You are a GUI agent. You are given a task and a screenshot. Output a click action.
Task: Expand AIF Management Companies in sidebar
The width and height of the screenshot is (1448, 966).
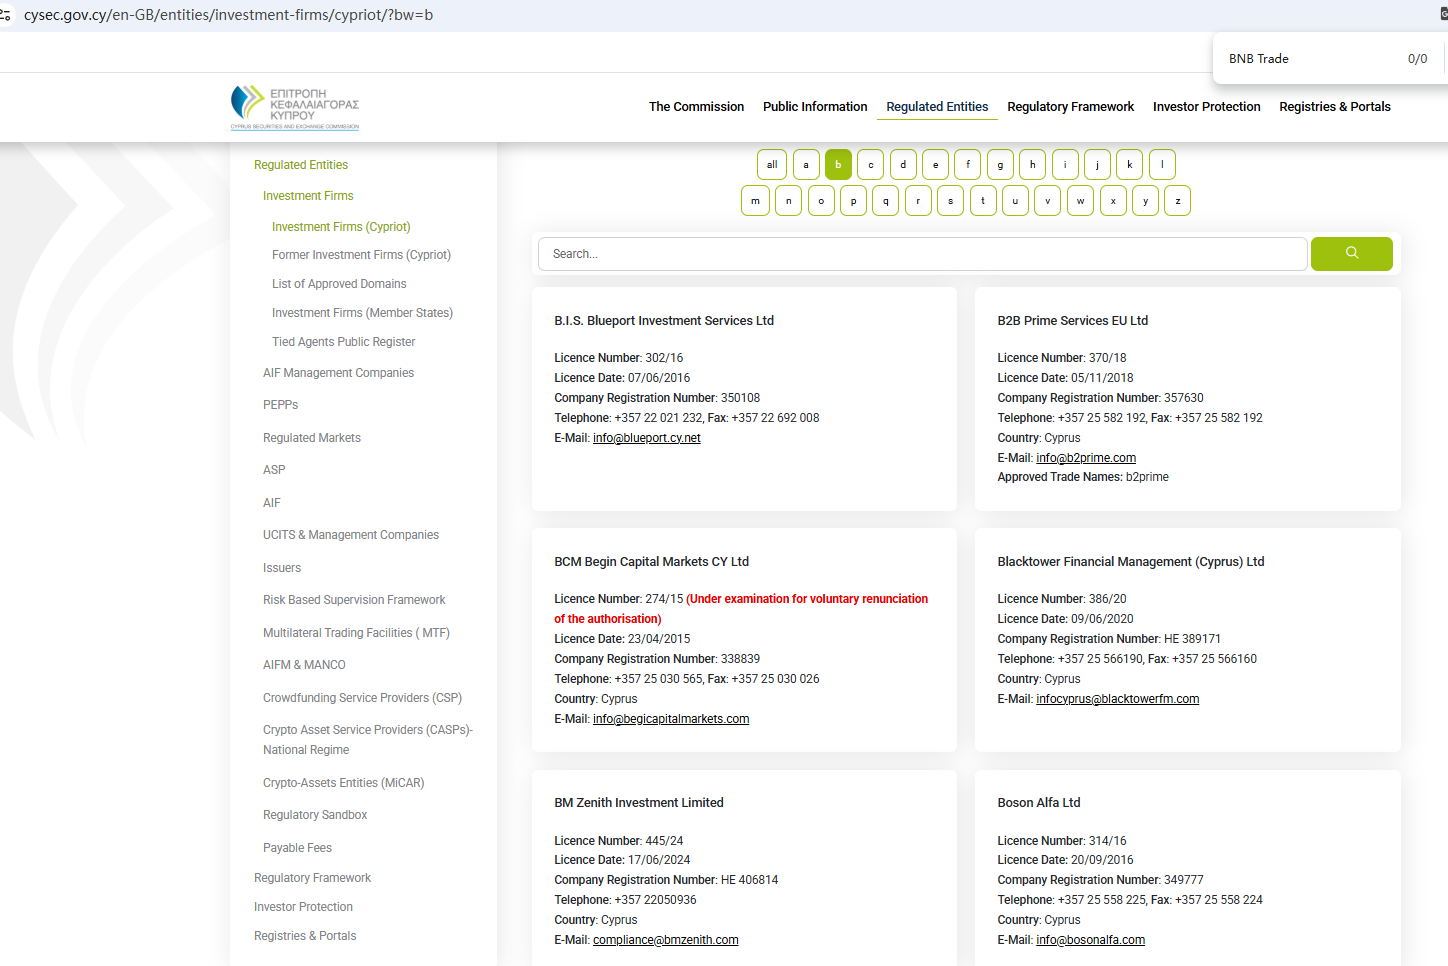pyautogui.click(x=338, y=373)
